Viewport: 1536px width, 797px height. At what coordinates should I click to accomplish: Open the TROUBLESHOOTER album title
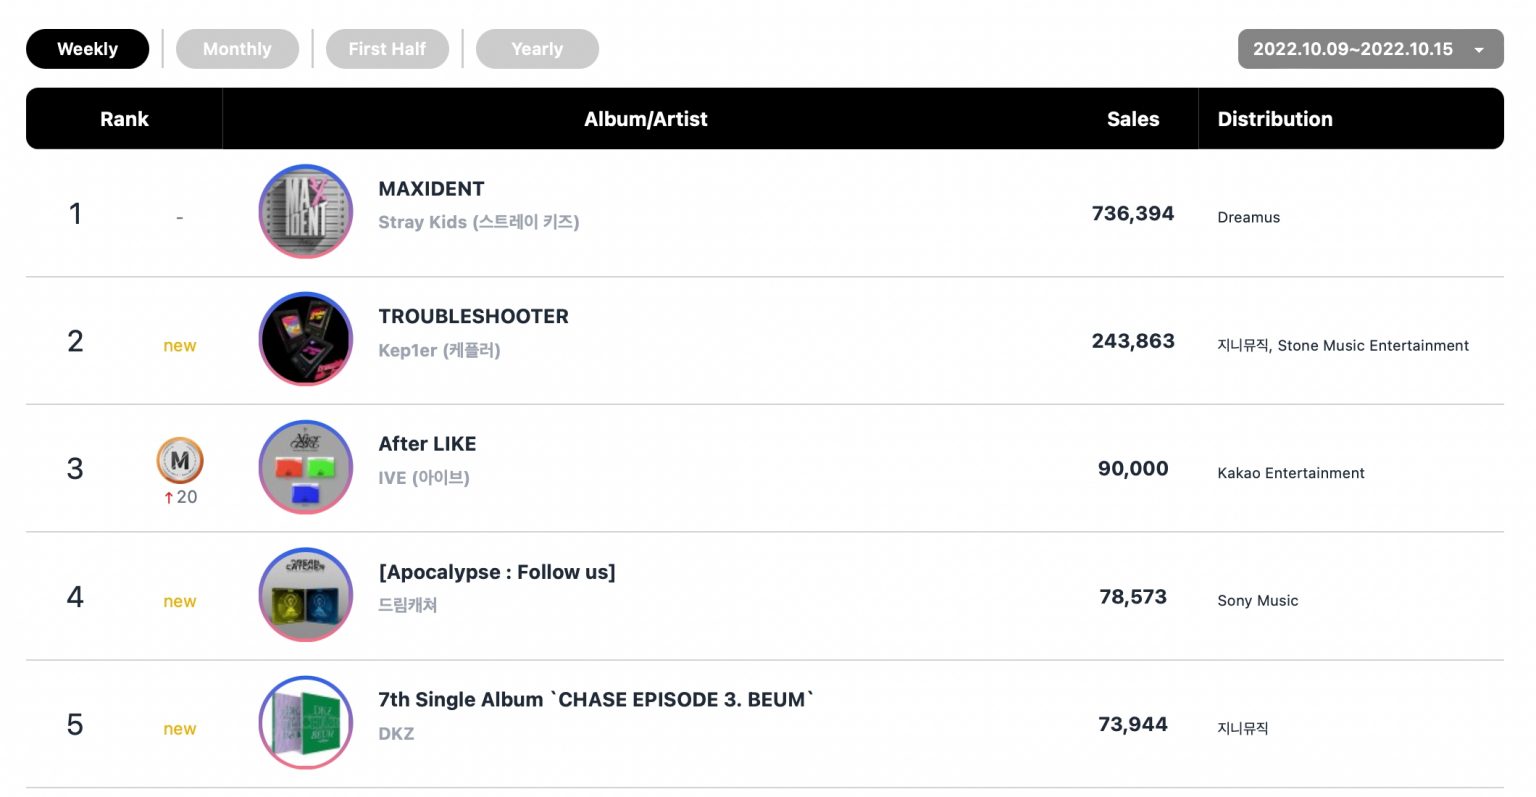473,316
